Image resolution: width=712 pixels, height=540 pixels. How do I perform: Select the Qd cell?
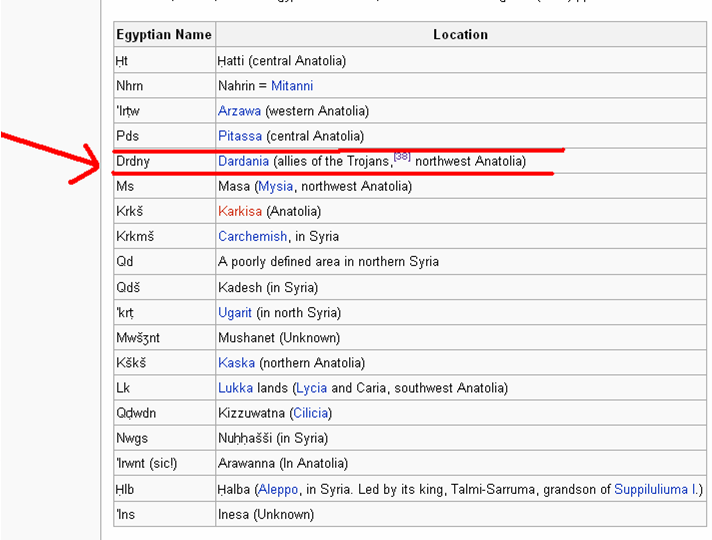(x=164, y=261)
